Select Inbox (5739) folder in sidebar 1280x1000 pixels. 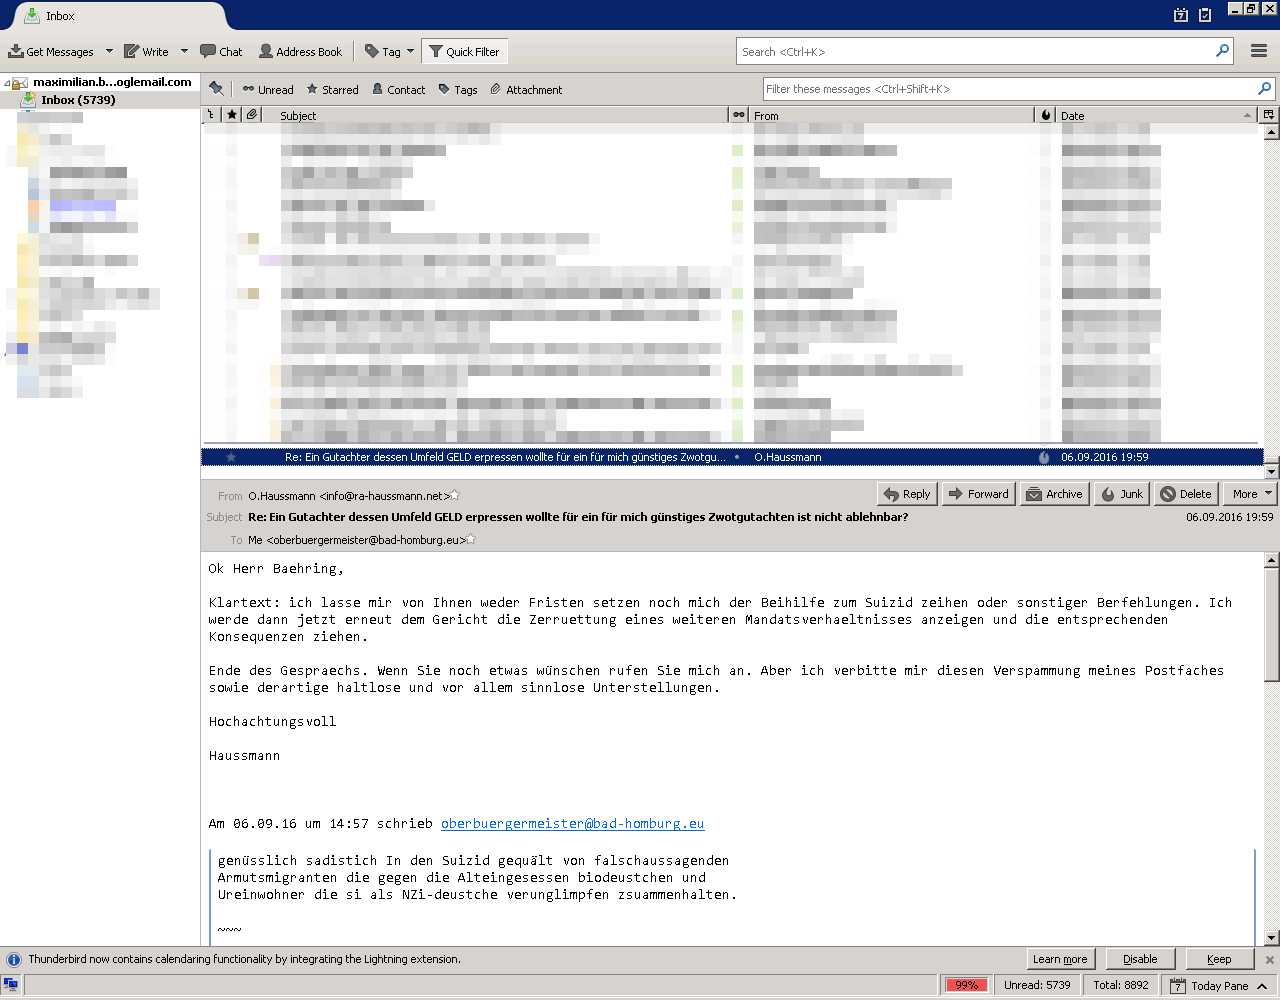(x=77, y=100)
